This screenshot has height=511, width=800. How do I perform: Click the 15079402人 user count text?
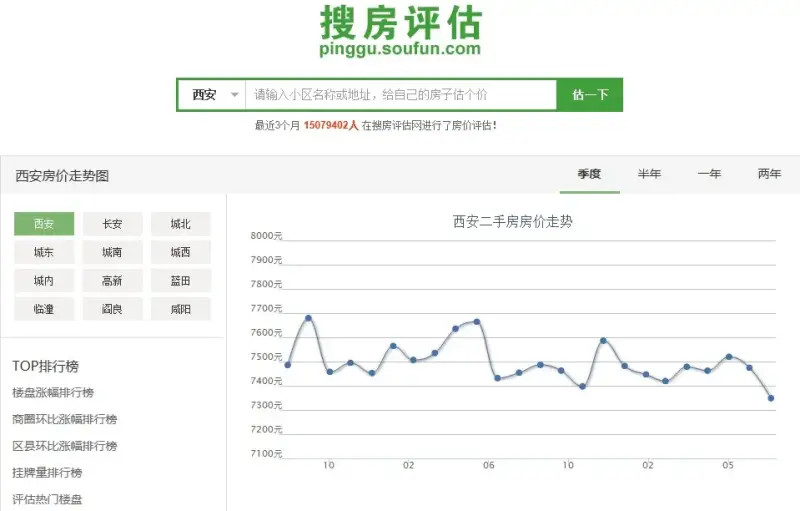[x=331, y=125]
